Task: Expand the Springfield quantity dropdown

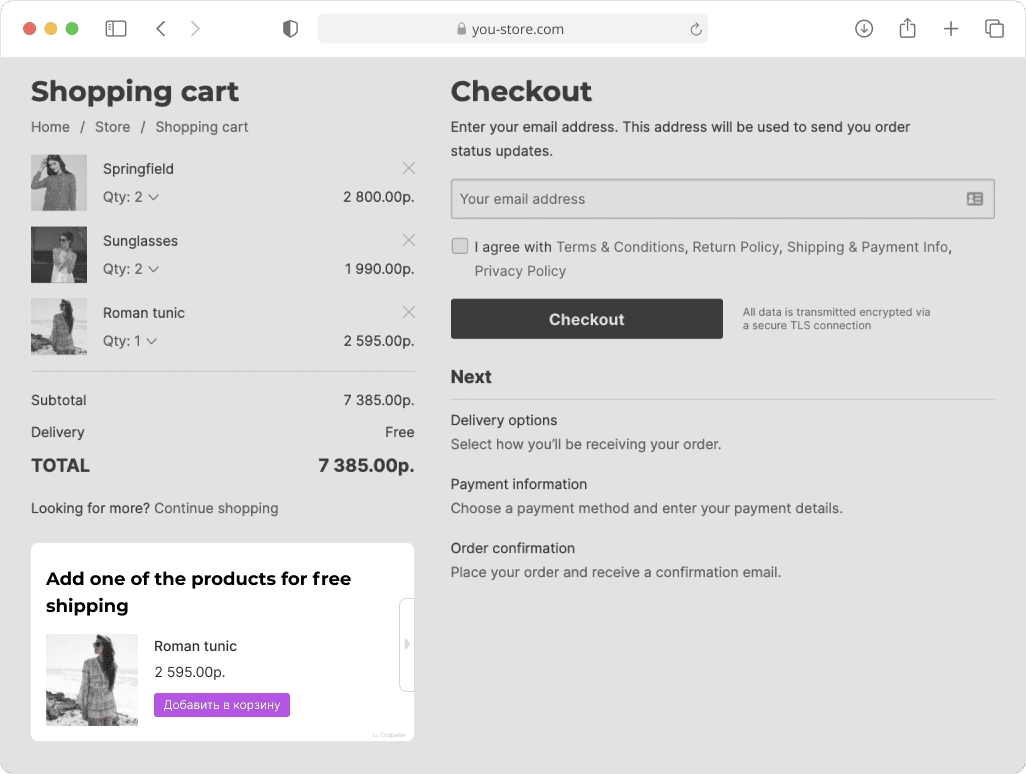Action: click(x=131, y=197)
